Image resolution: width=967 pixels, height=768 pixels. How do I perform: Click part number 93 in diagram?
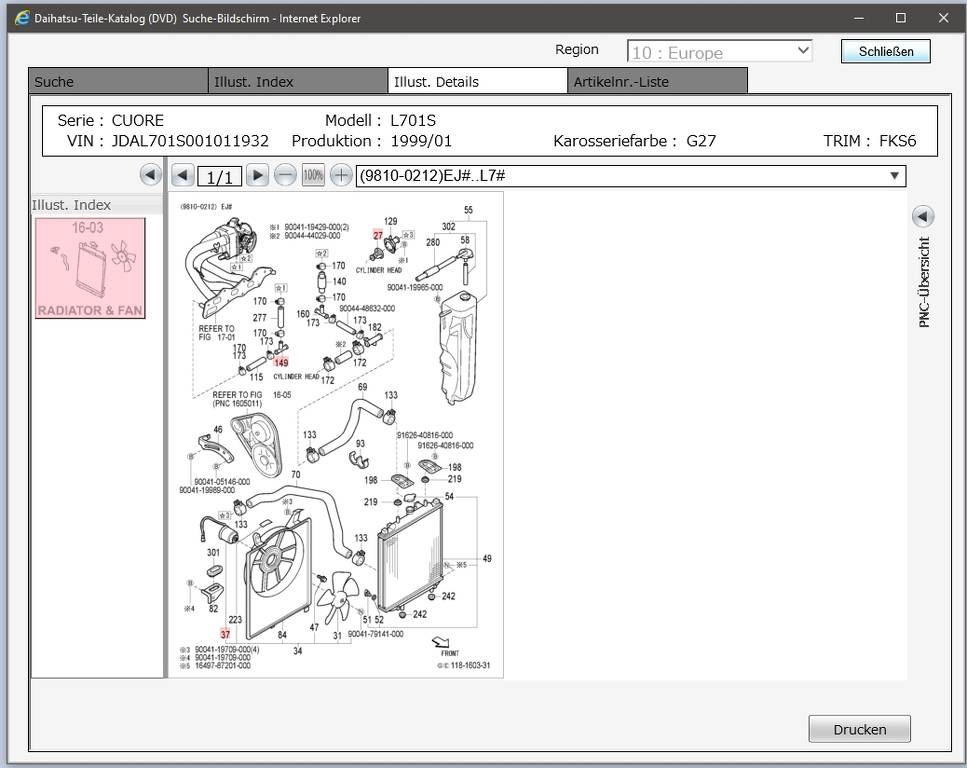(x=360, y=444)
